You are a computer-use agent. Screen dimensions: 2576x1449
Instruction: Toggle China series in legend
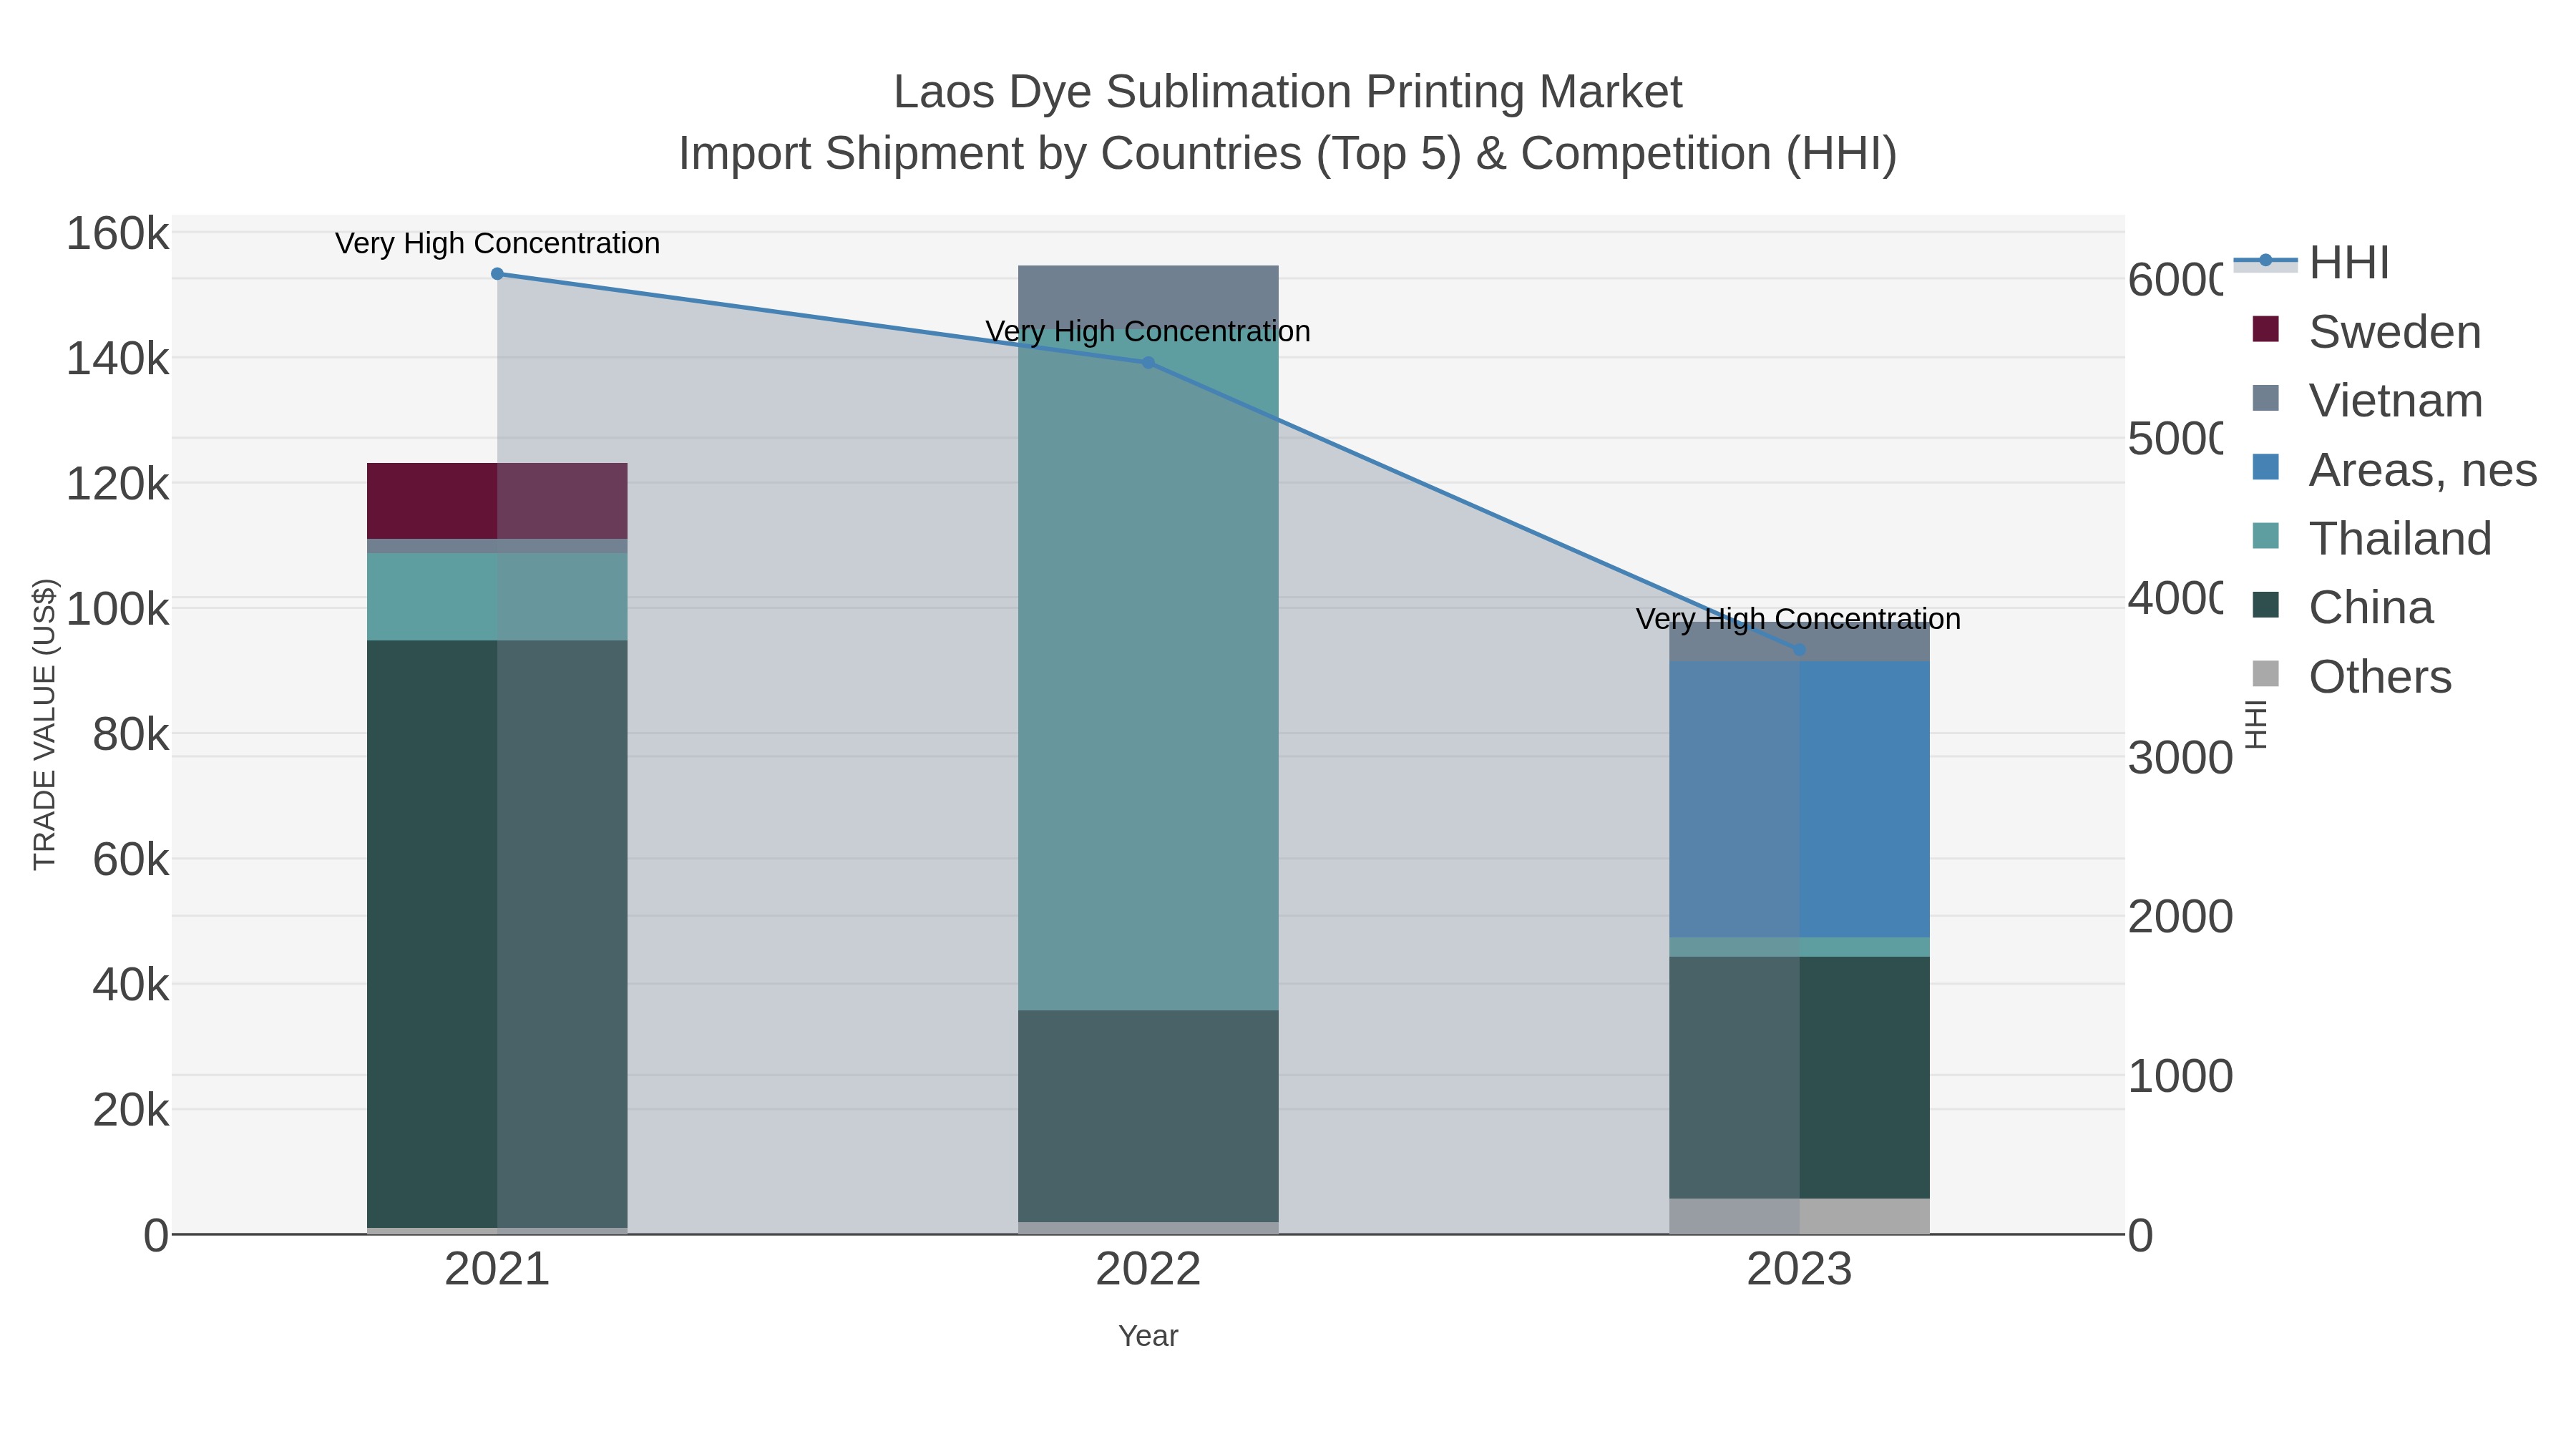[x=2342, y=607]
